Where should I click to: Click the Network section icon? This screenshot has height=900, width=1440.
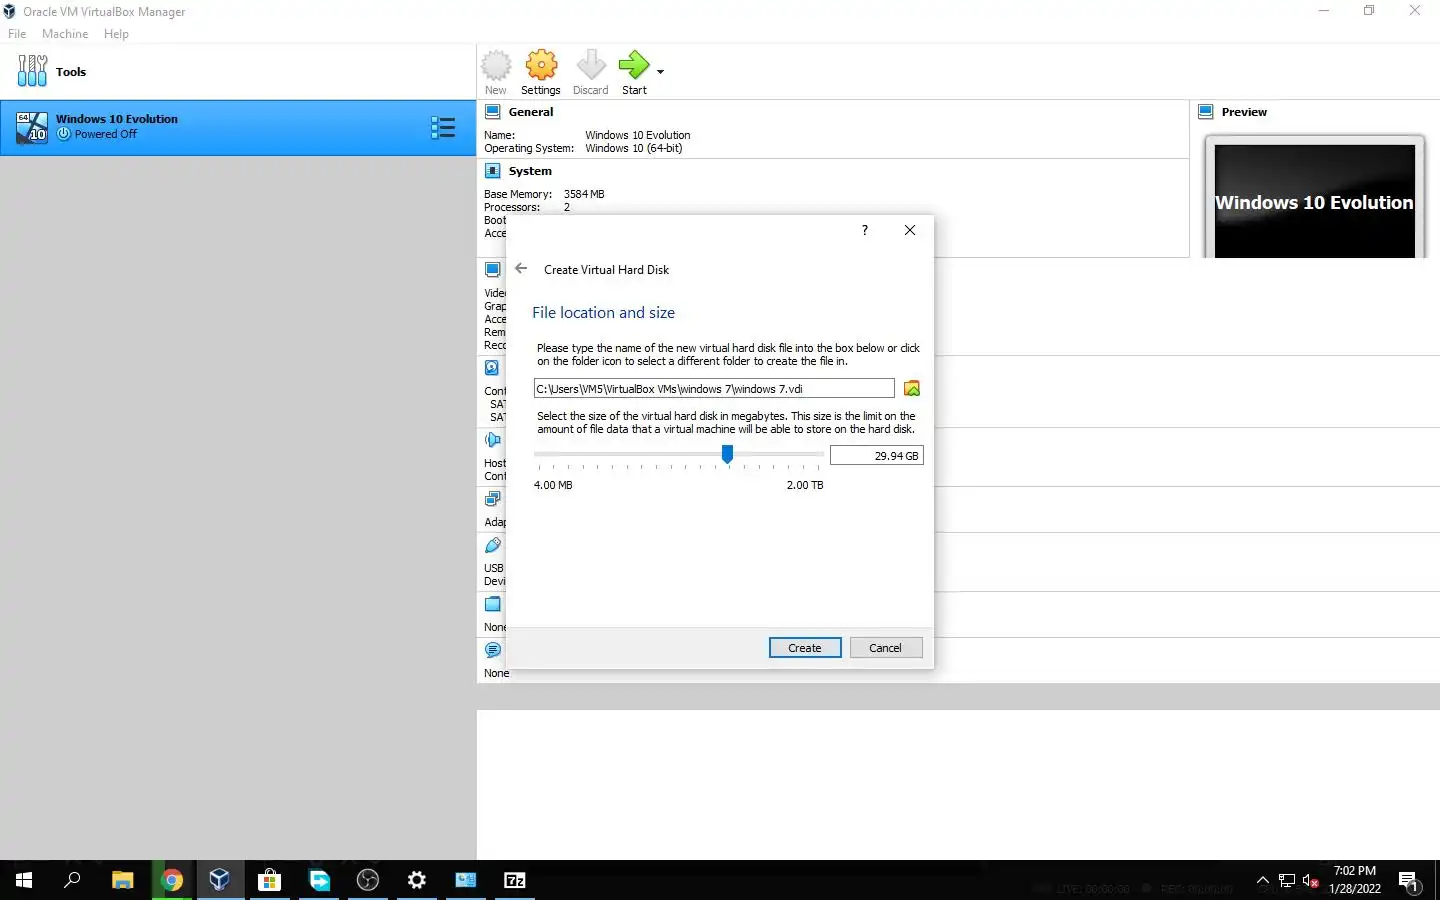tap(493, 499)
